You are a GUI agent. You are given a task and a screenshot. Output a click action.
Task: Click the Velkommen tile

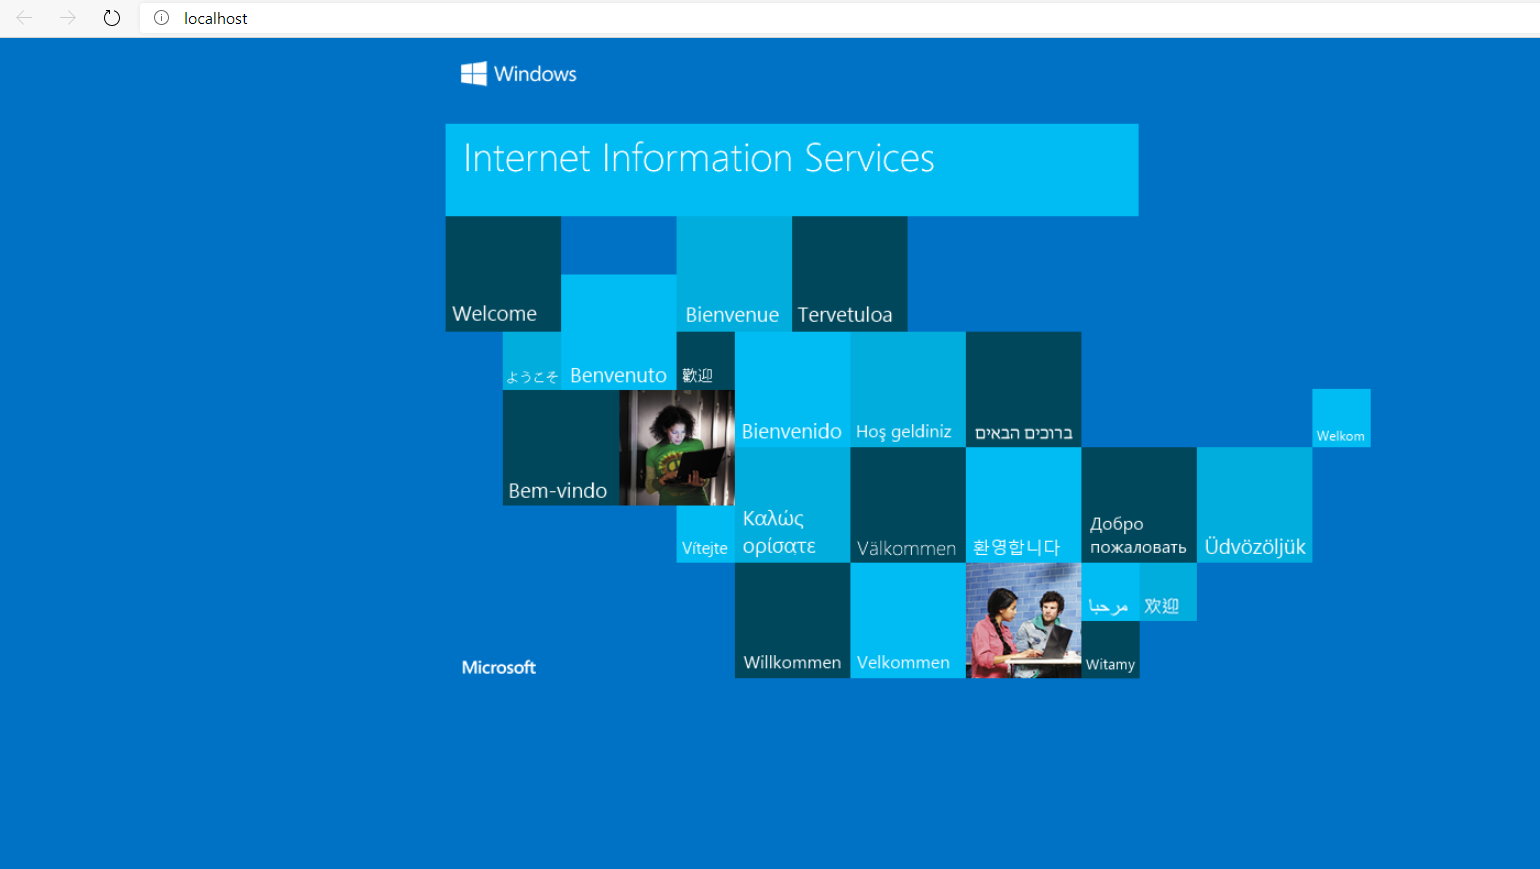point(908,620)
